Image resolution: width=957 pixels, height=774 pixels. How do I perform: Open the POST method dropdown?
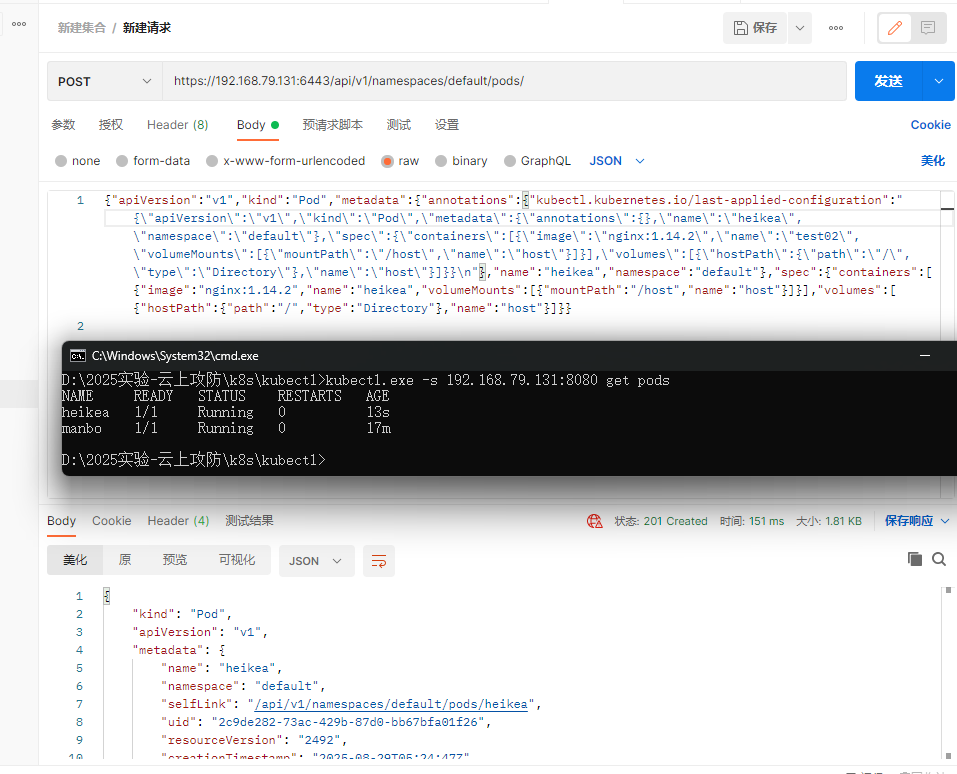[104, 81]
